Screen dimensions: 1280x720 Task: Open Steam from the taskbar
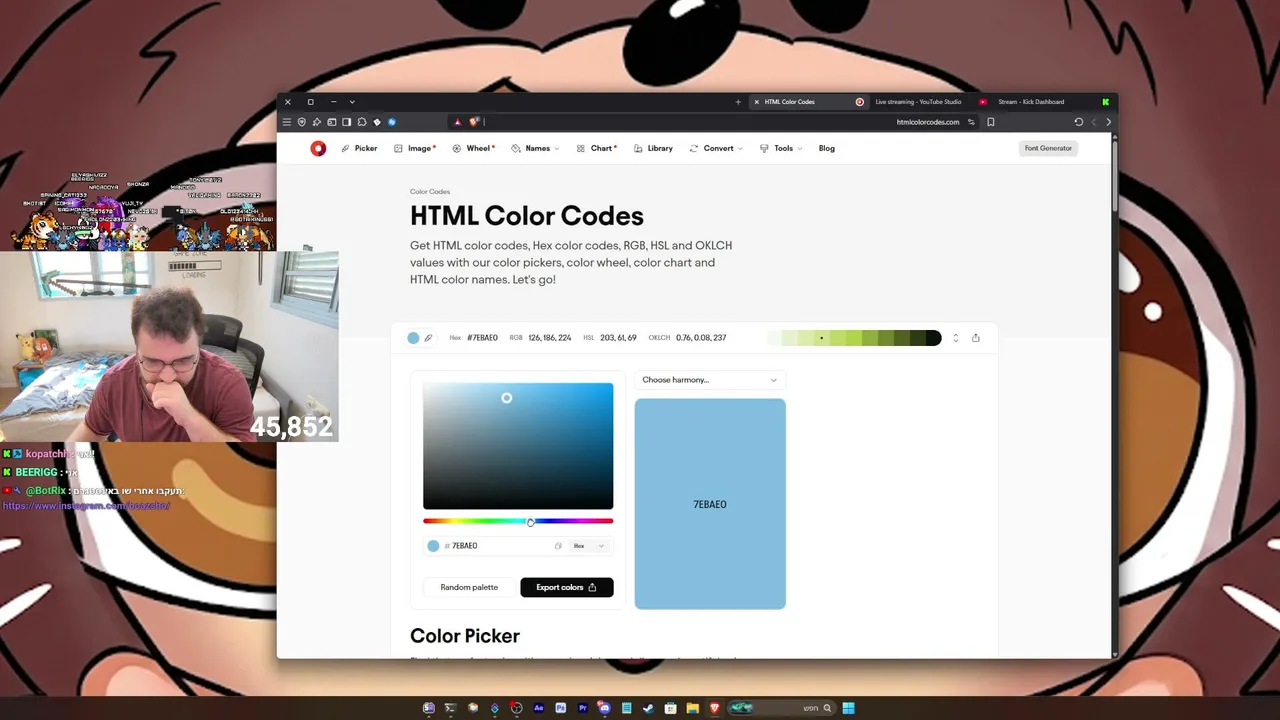click(x=648, y=708)
